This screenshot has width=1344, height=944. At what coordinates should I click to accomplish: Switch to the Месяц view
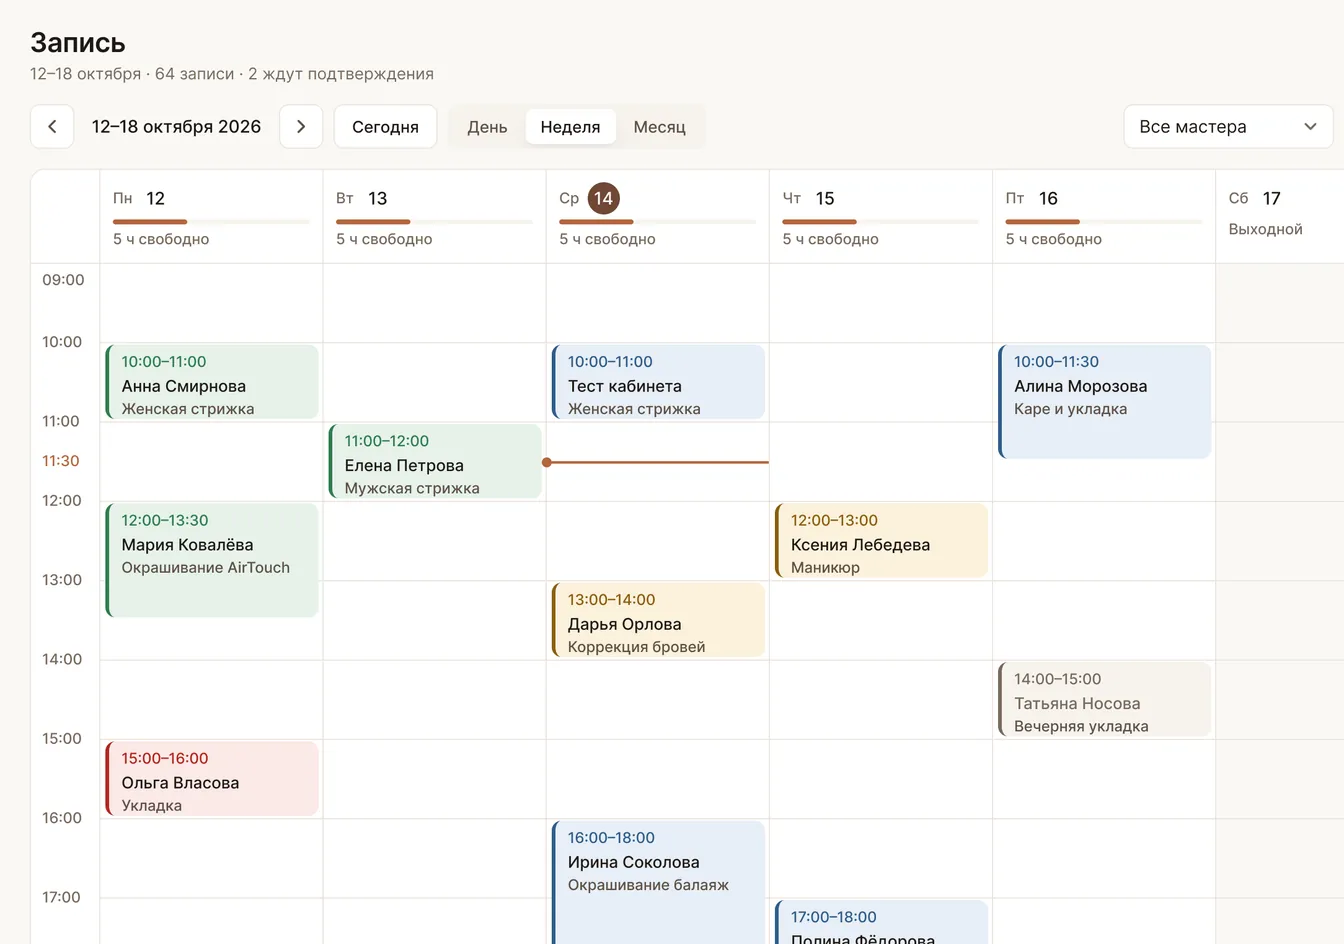[660, 127]
